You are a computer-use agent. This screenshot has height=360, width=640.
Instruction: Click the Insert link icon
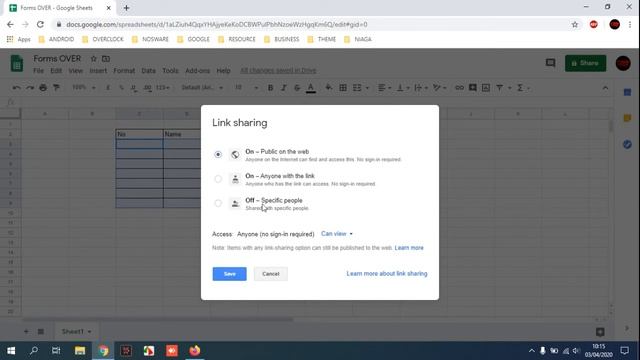[x=459, y=88]
